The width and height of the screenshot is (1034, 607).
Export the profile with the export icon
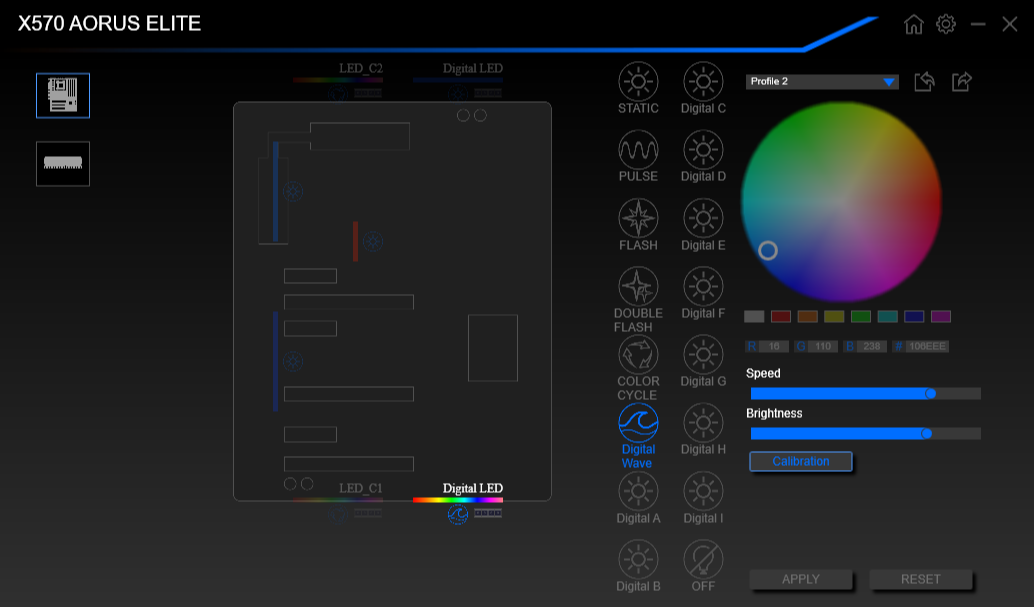961,82
